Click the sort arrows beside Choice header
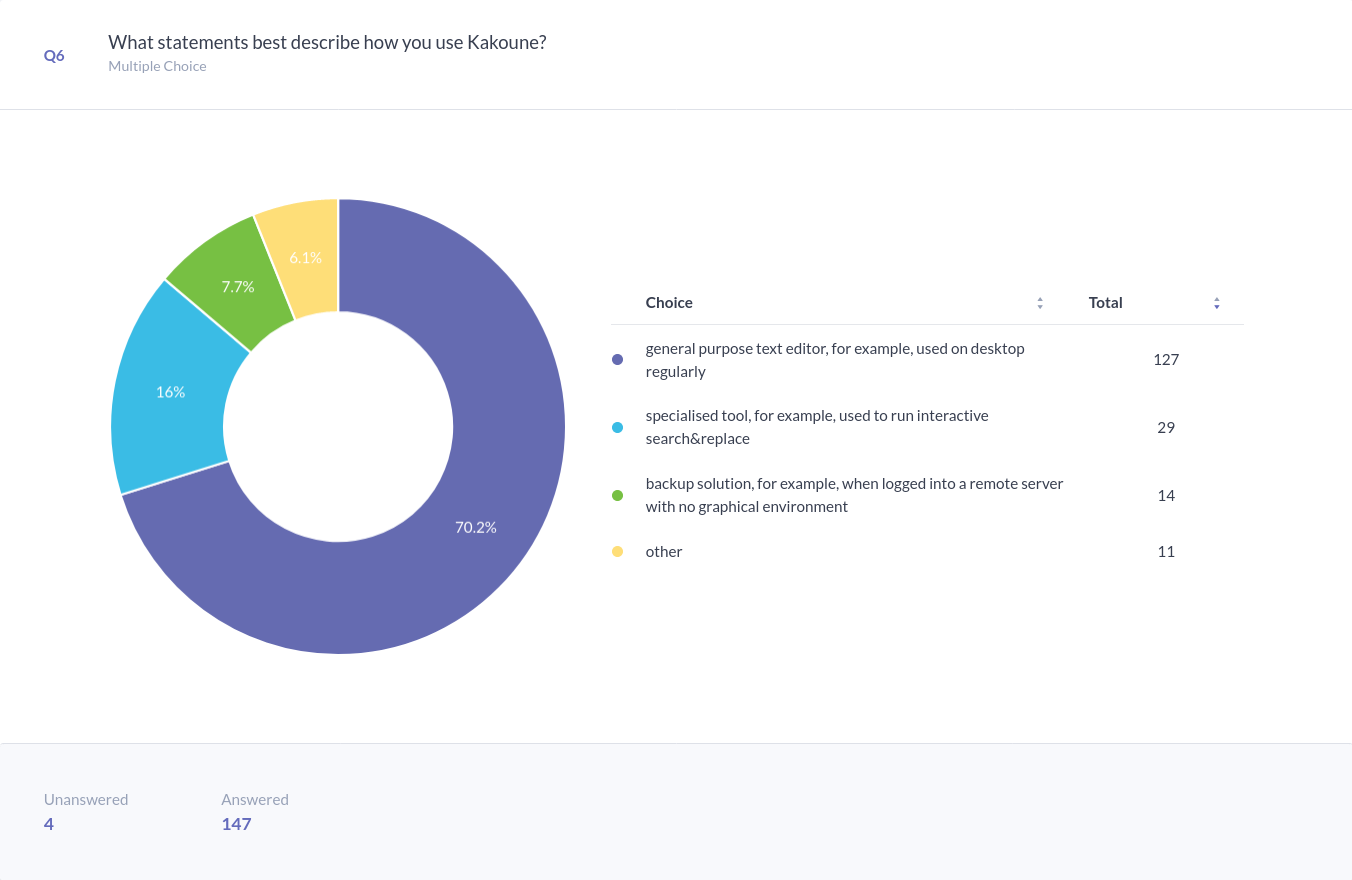Screen dimensions: 1352x880 pyautogui.click(x=1040, y=303)
